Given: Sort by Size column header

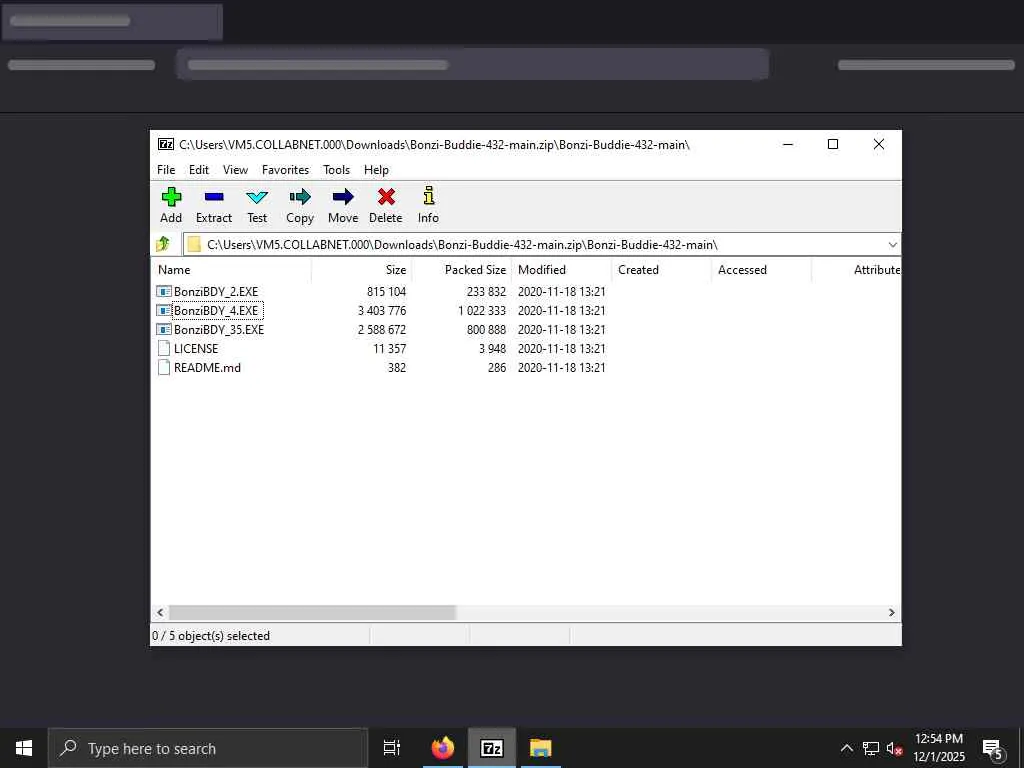Looking at the screenshot, I should tap(362, 270).
